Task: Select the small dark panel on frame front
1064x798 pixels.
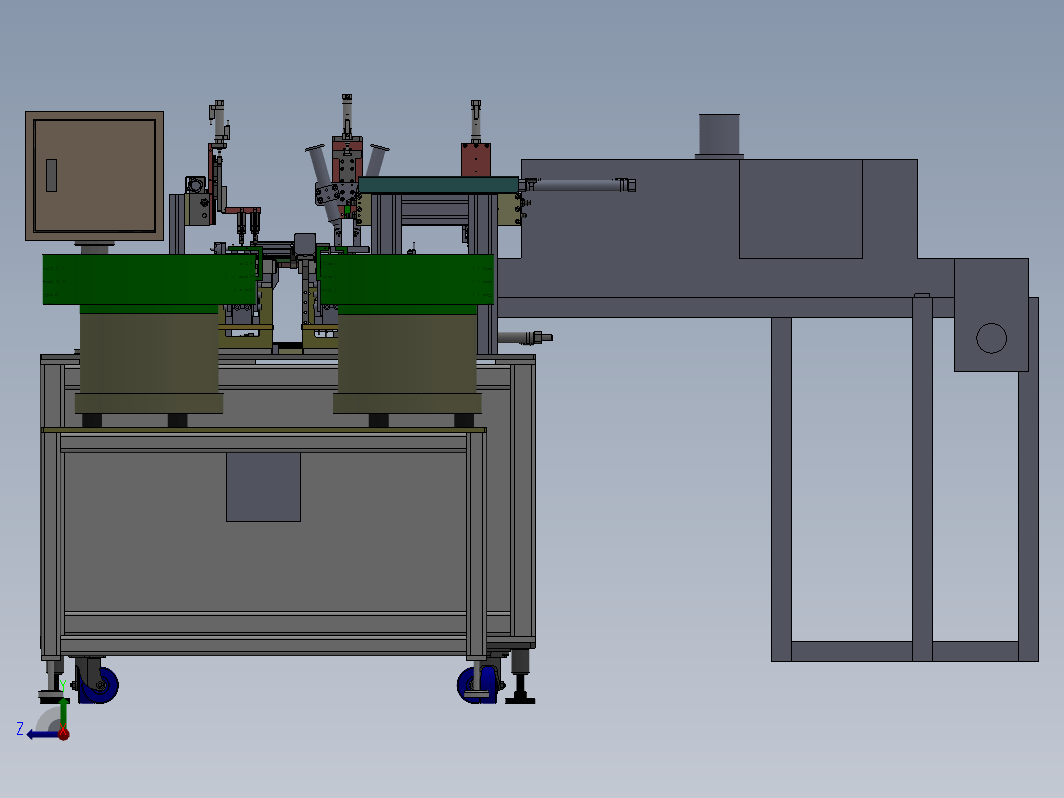Action: coord(263,487)
